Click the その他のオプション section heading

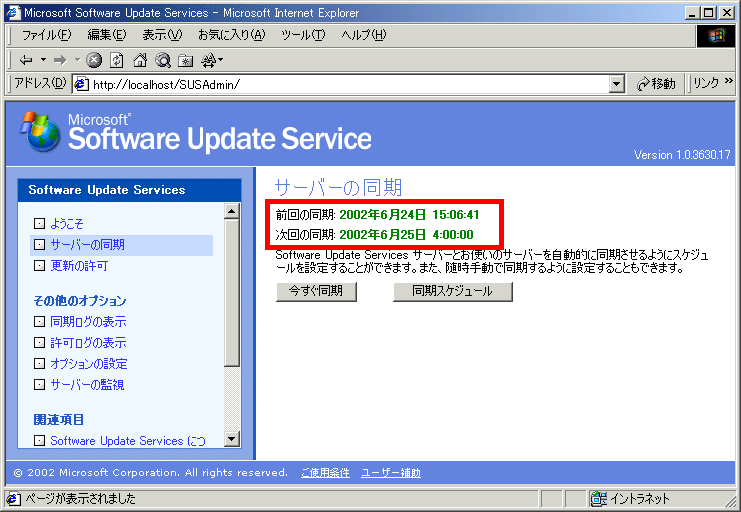pos(80,301)
